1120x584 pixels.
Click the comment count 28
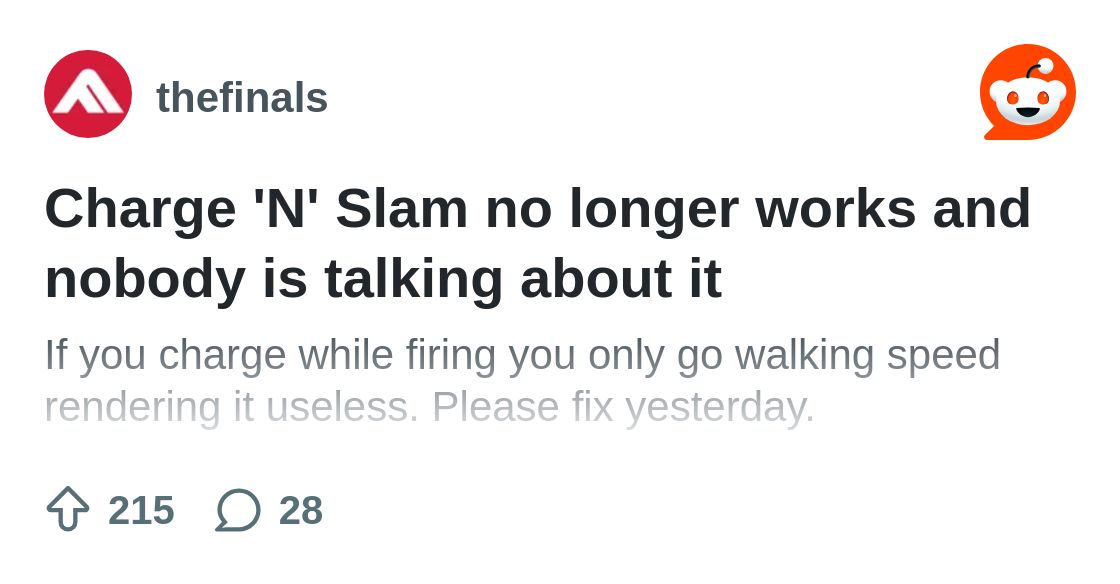tap(301, 510)
